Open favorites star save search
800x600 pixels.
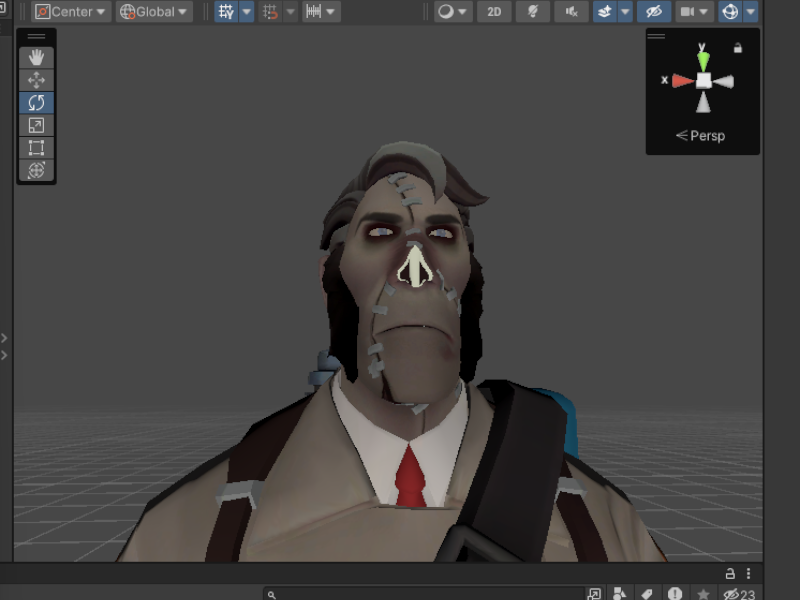(703, 594)
